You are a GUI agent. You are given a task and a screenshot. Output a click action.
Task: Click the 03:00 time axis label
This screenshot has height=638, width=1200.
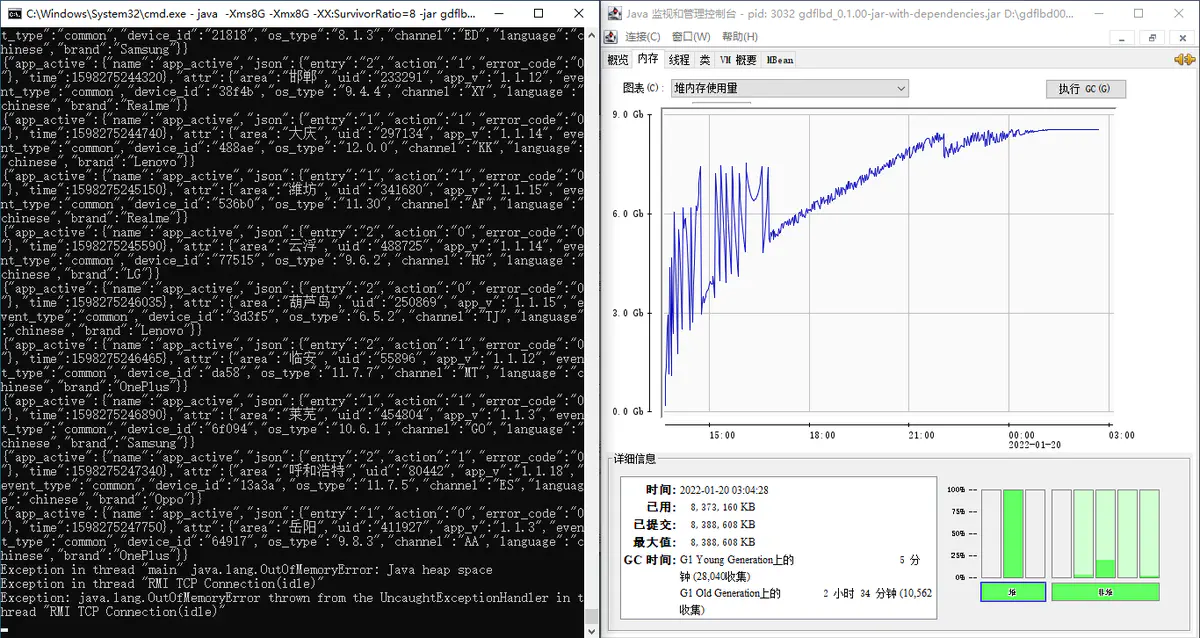[x=1121, y=435]
